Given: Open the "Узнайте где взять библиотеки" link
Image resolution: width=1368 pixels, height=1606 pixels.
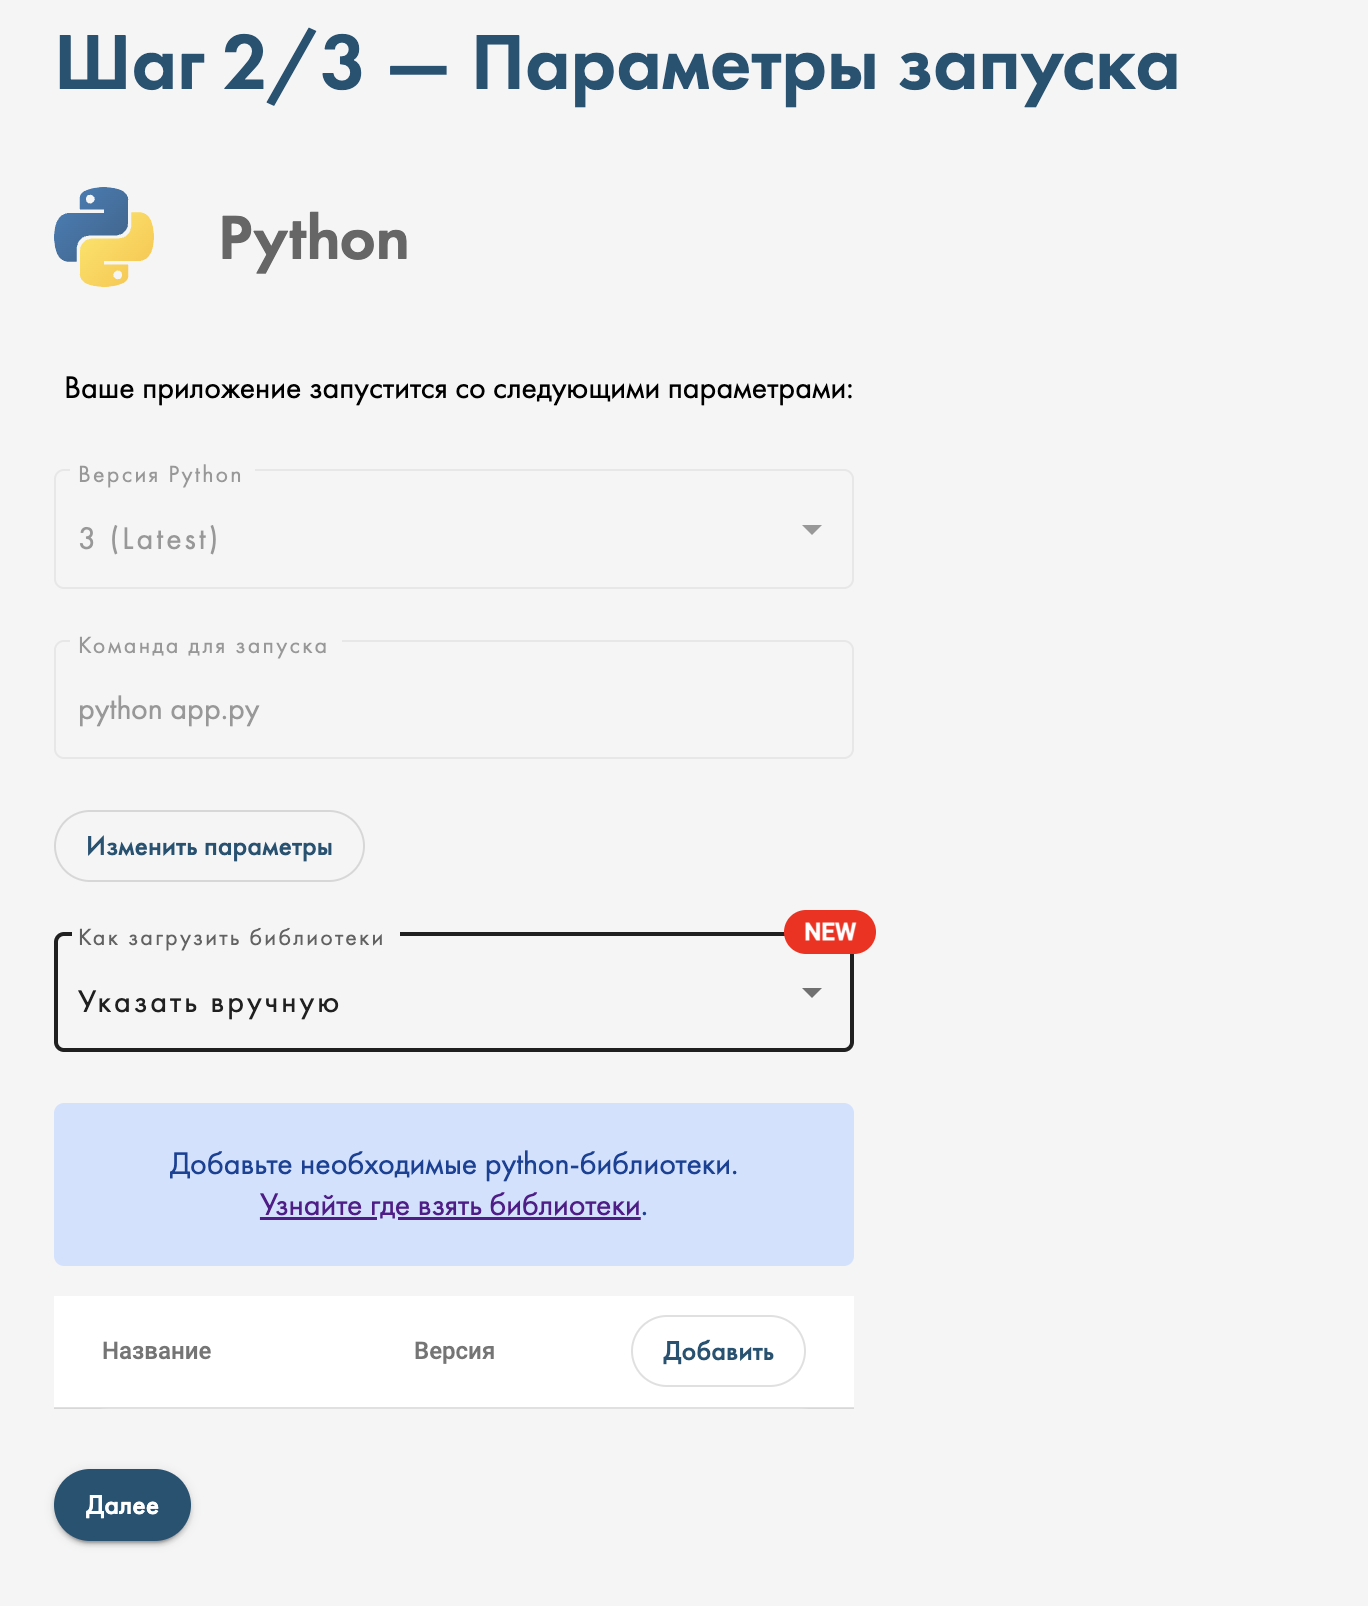Looking at the screenshot, I should 450,1206.
